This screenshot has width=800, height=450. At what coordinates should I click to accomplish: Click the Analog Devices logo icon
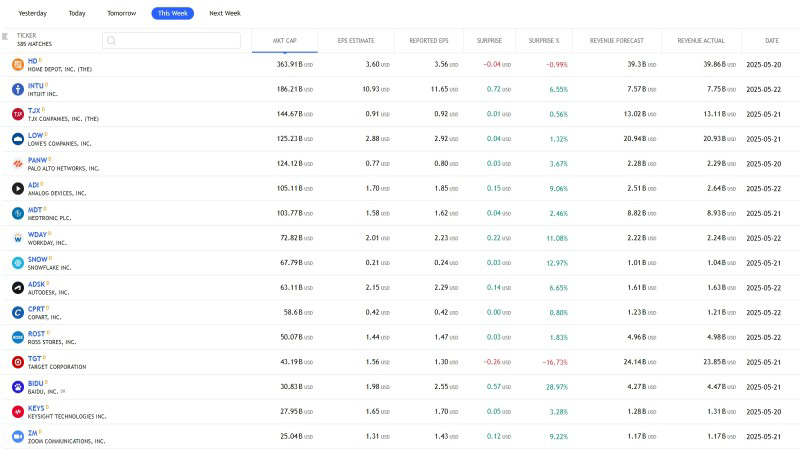18,188
